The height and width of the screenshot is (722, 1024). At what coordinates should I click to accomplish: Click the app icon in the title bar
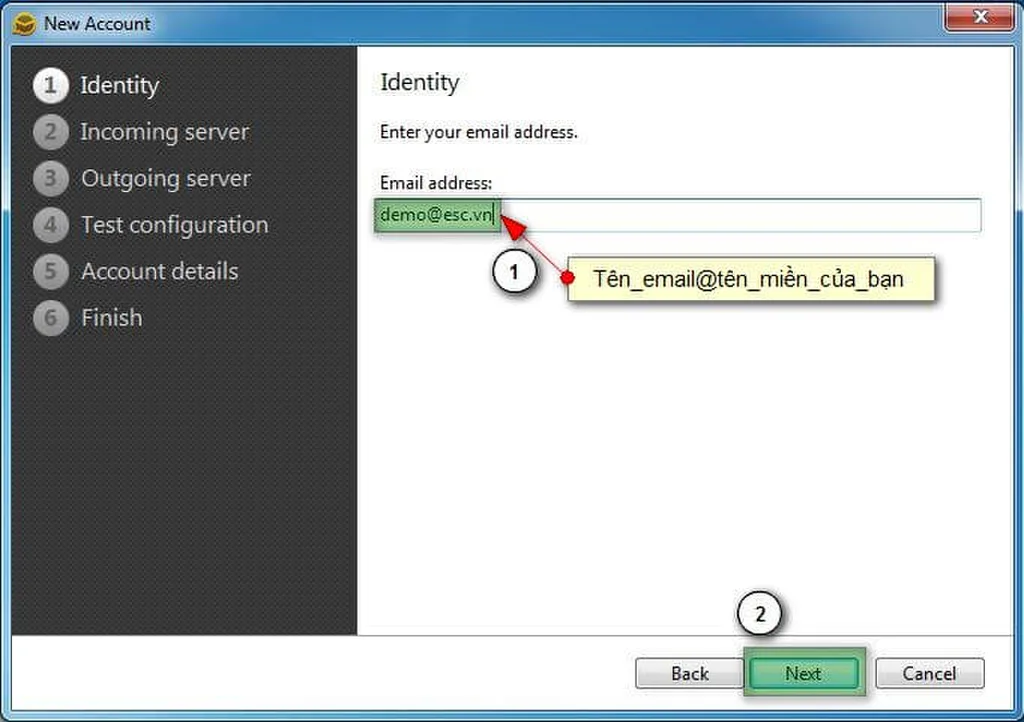[x=24, y=24]
